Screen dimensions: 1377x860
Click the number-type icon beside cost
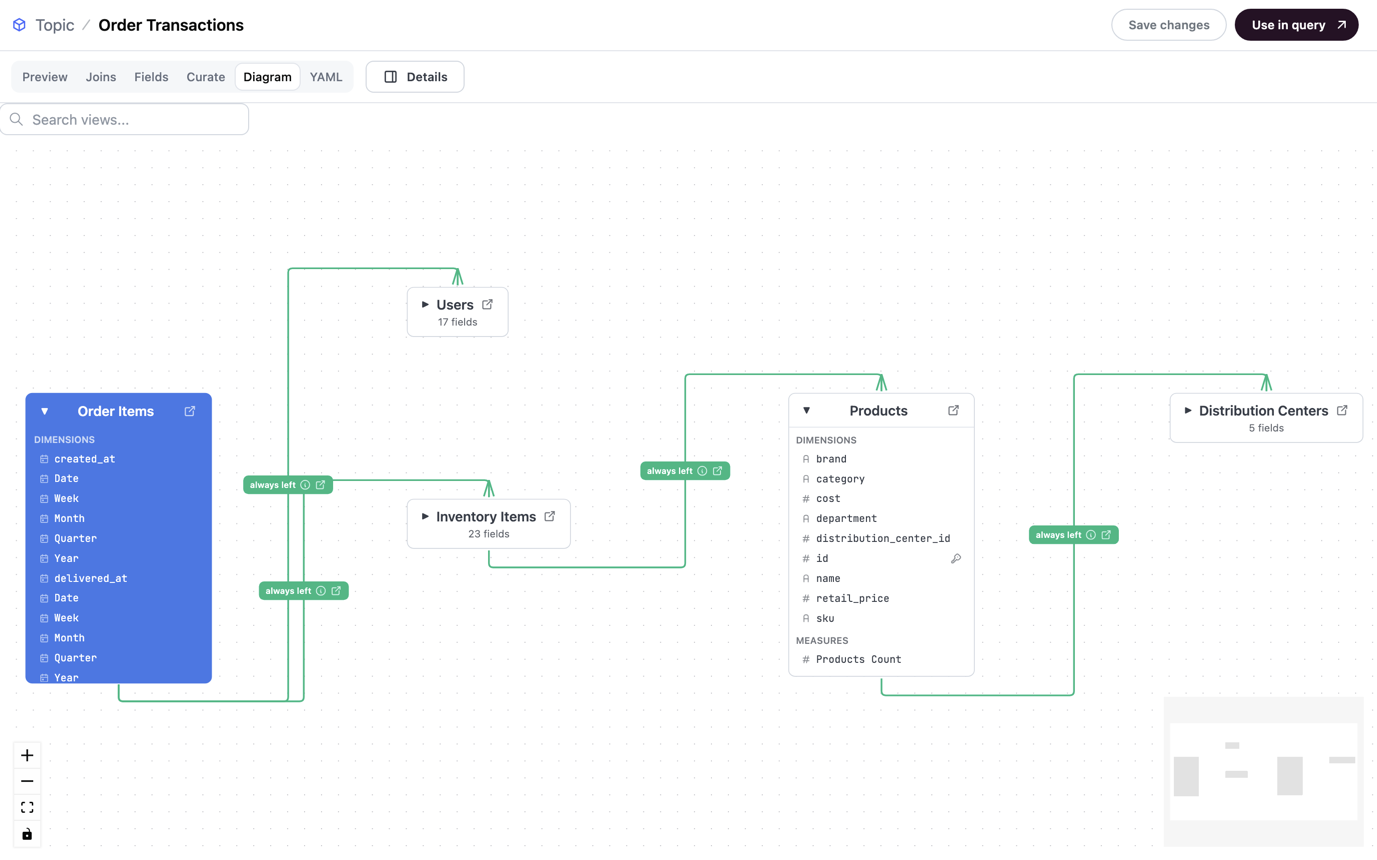coord(806,499)
